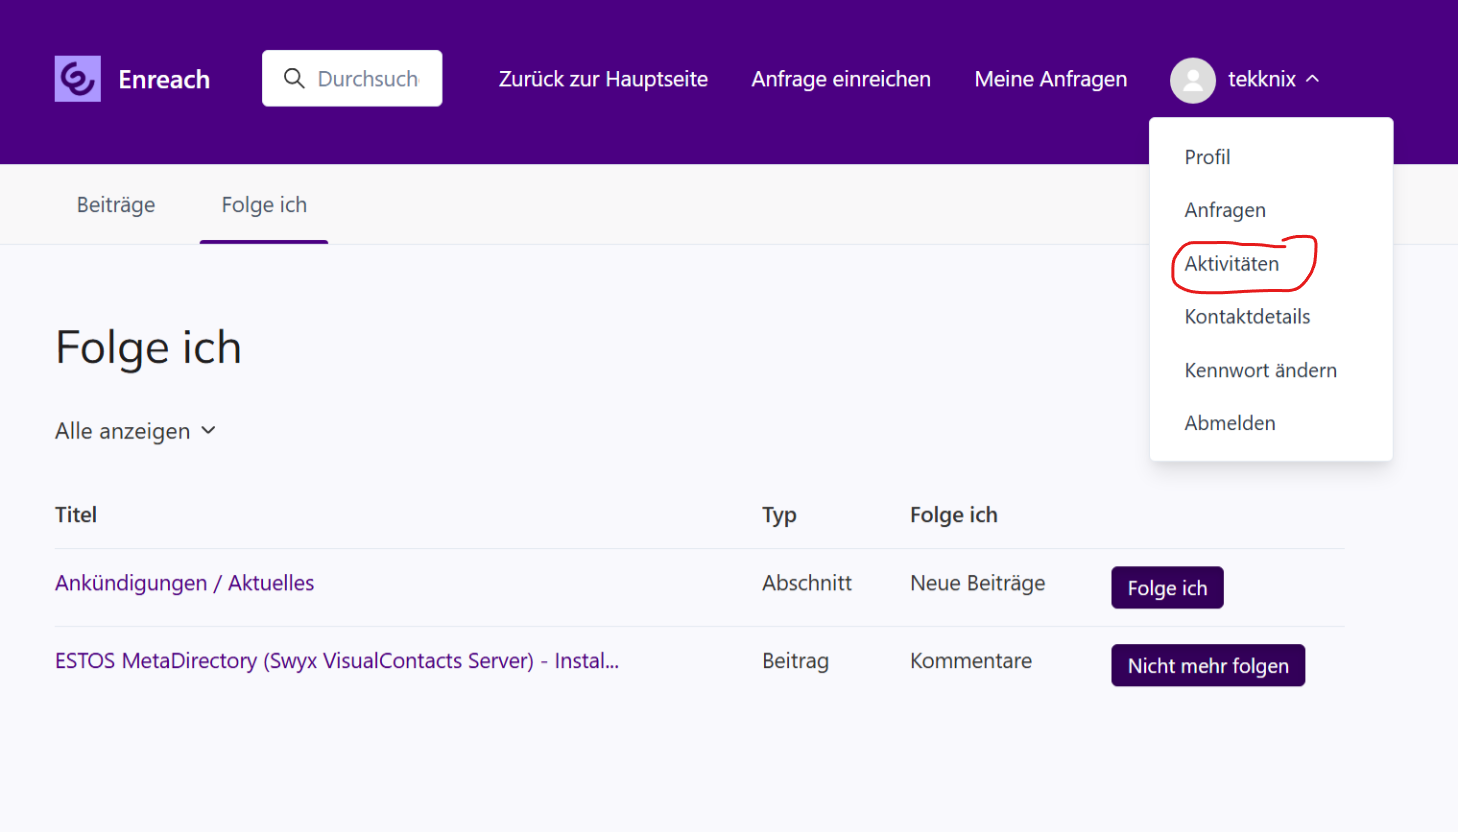Select the Folge ich tab
This screenshot has width=1458, height=832.
click(264, 205)
